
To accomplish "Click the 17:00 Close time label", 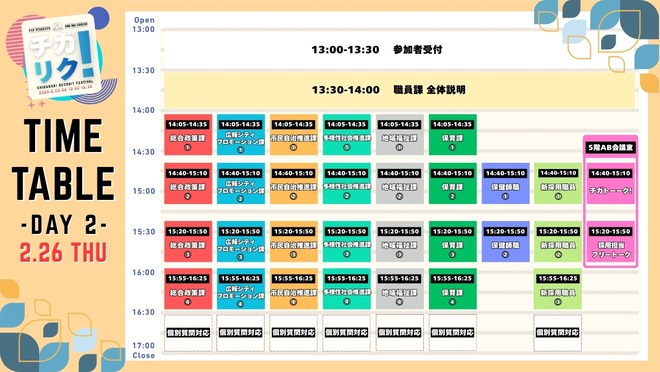I will 144,351.
